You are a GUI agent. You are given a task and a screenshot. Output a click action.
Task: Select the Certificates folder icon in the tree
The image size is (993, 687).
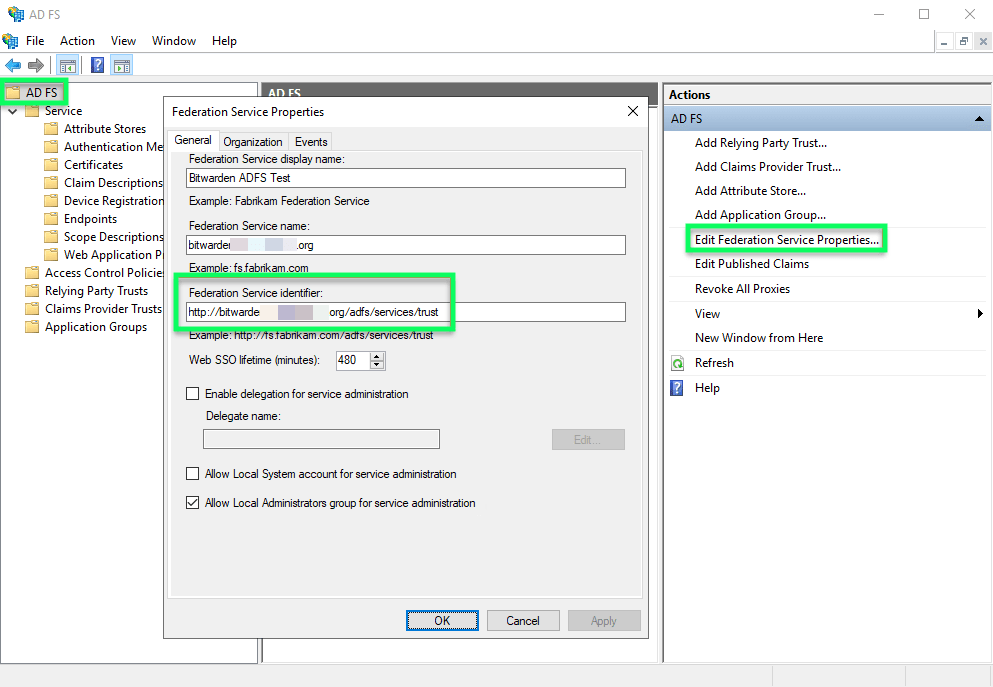pyautogui.click(x=52, y=164)
